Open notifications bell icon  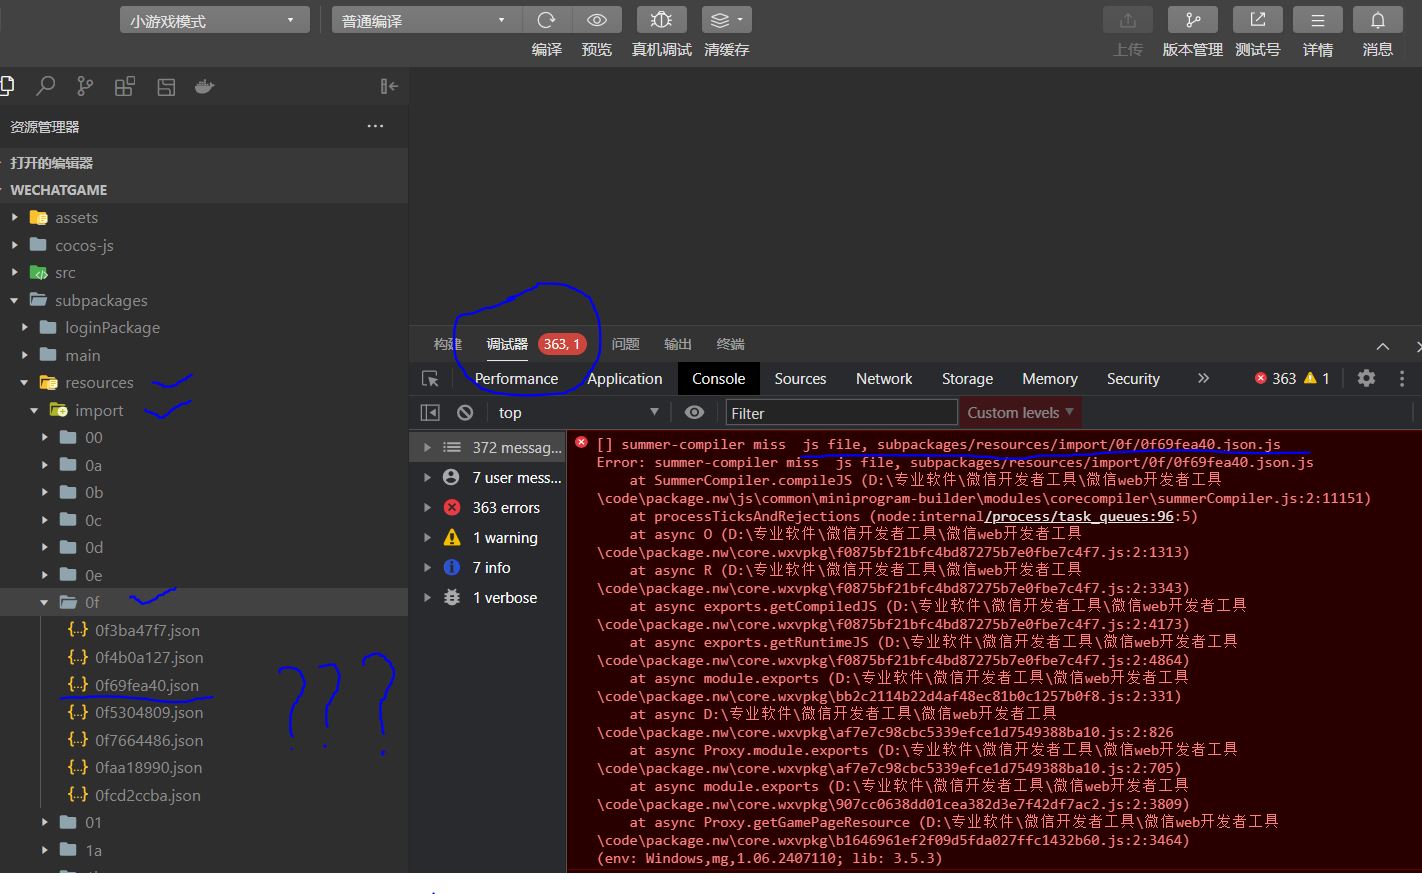pyautogui.click(x=1378, y=20)
